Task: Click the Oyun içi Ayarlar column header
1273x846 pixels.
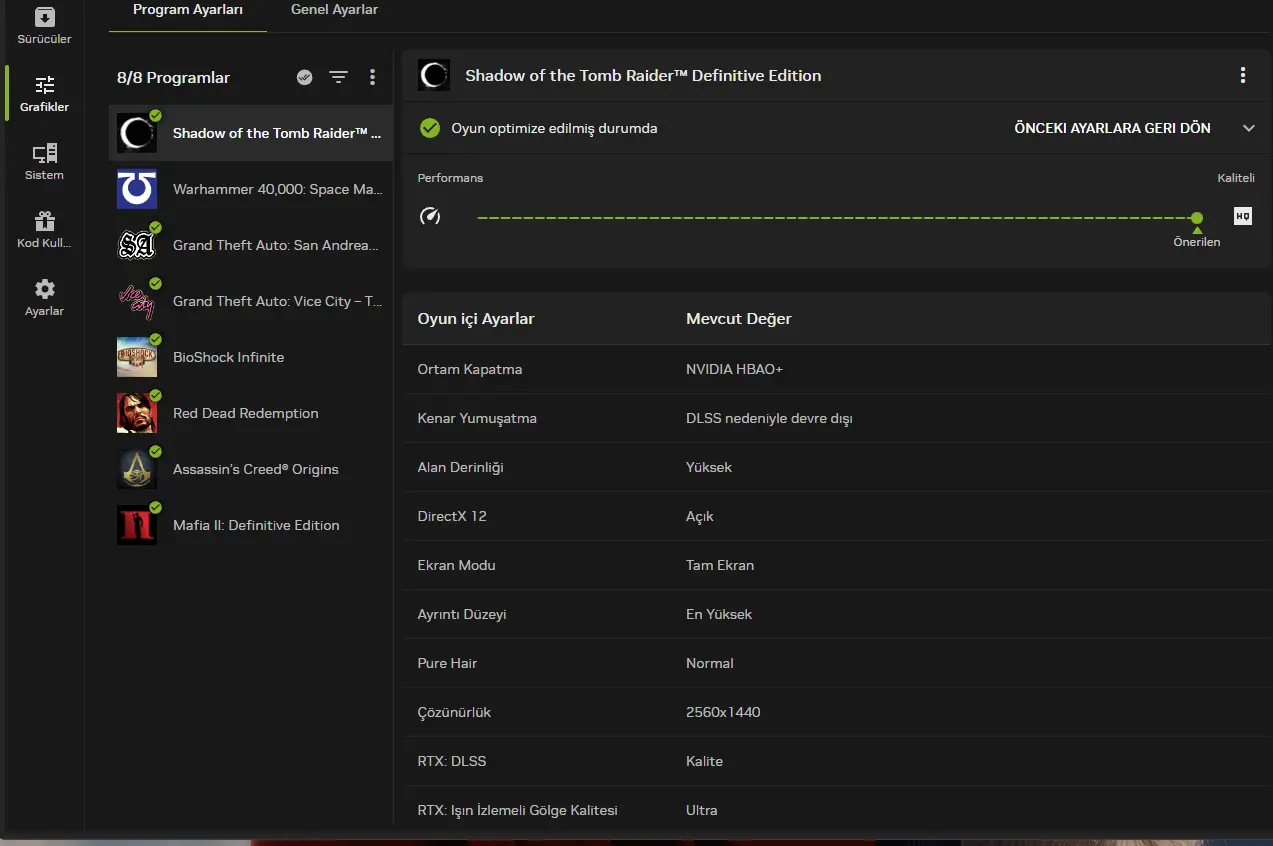Action: (x=476, y=319)
